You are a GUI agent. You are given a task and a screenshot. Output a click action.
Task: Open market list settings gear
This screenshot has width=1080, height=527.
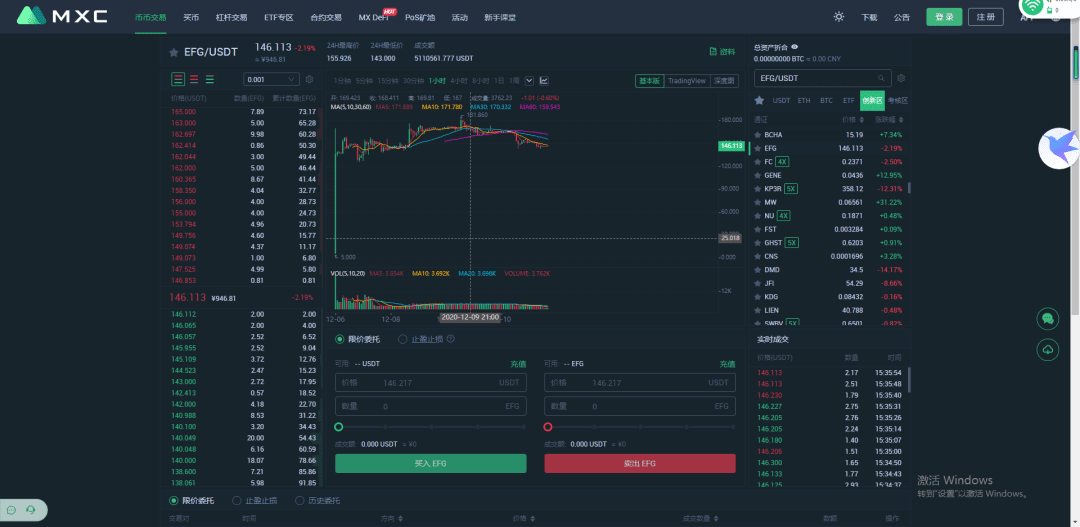[901, 79]
